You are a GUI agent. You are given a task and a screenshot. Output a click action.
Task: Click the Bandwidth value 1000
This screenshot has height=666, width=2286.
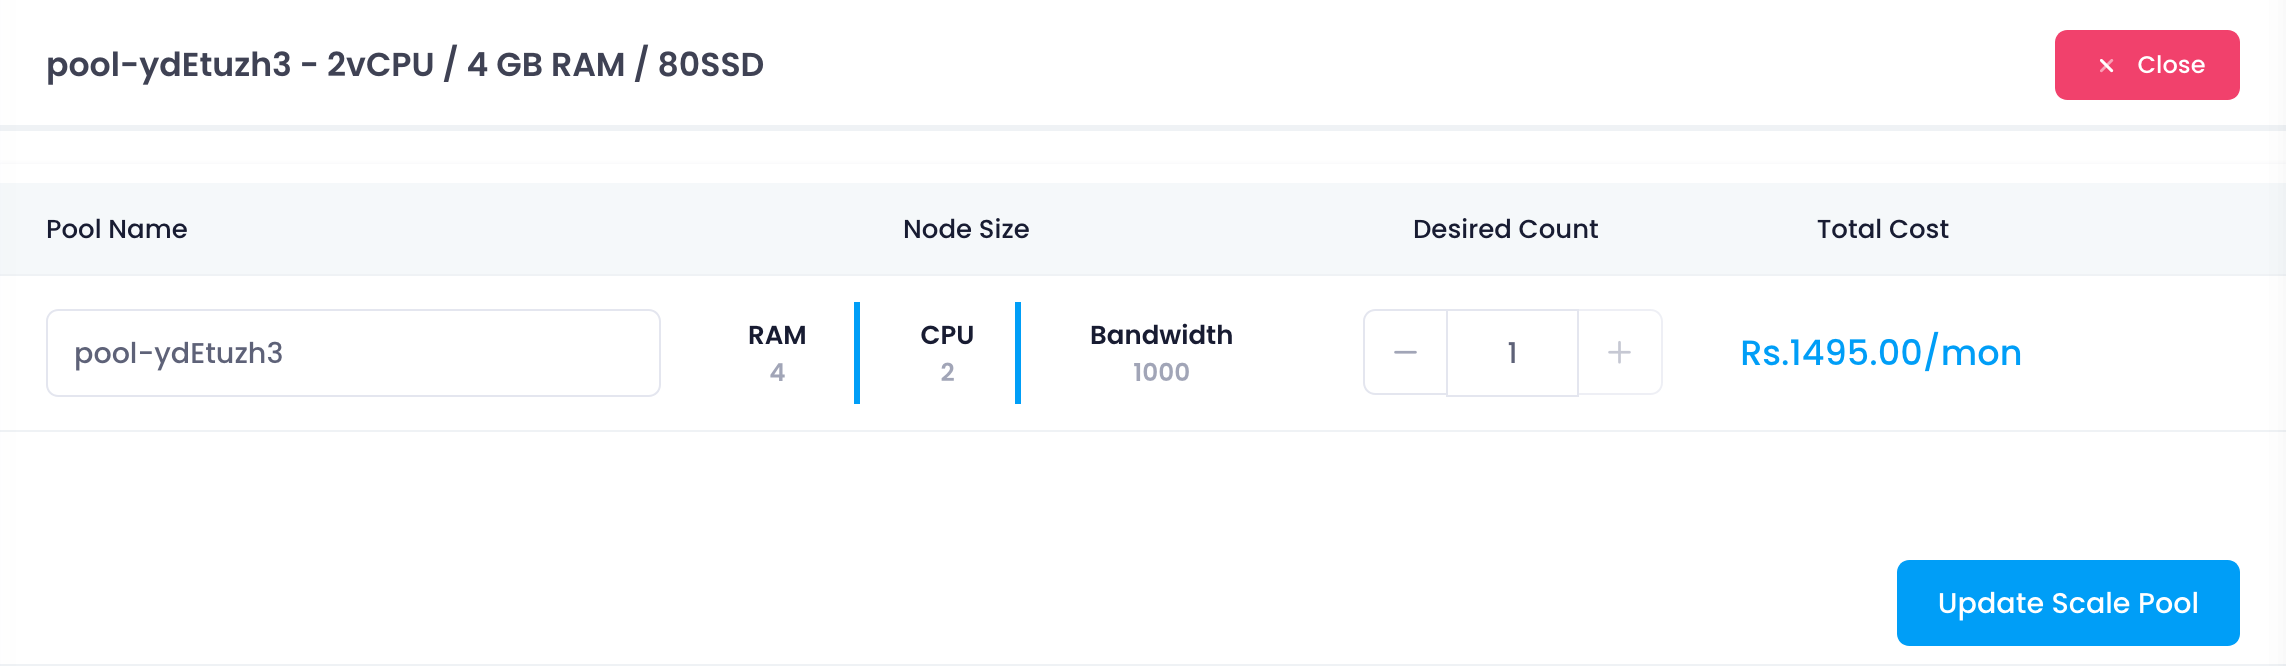(x=1161, y=372)
